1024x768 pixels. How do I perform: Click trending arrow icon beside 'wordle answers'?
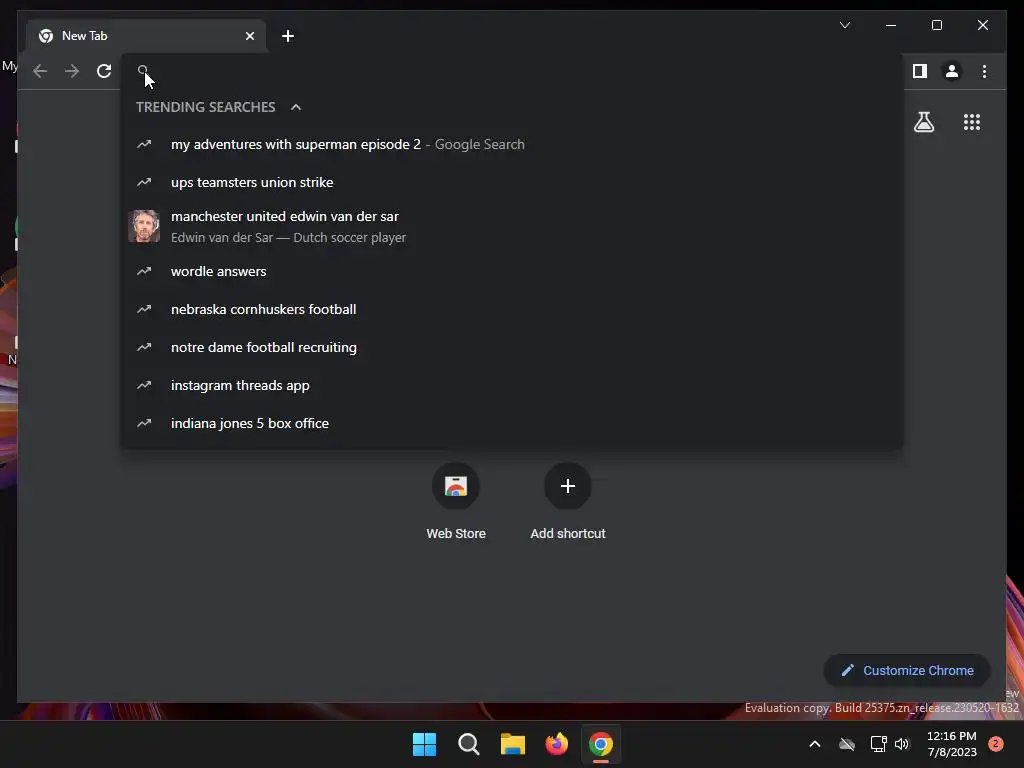click(x=144, y=271)
